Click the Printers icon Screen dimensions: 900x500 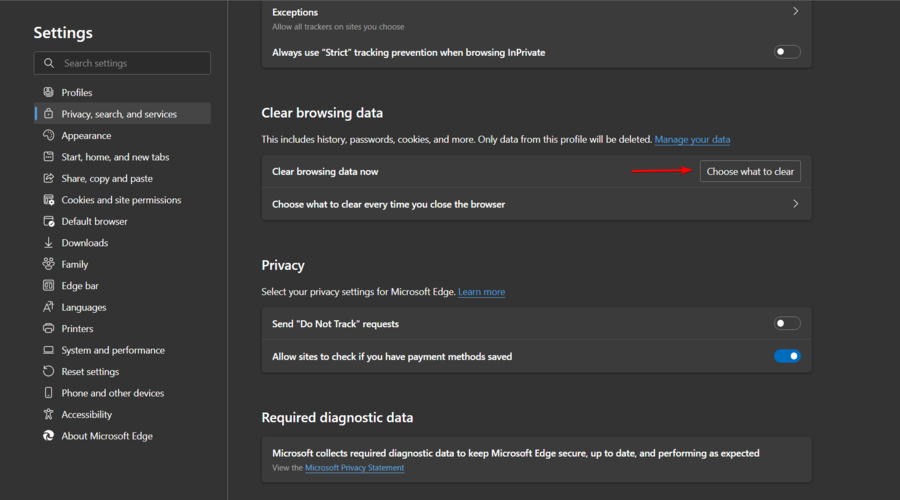[x=48, y=329]
